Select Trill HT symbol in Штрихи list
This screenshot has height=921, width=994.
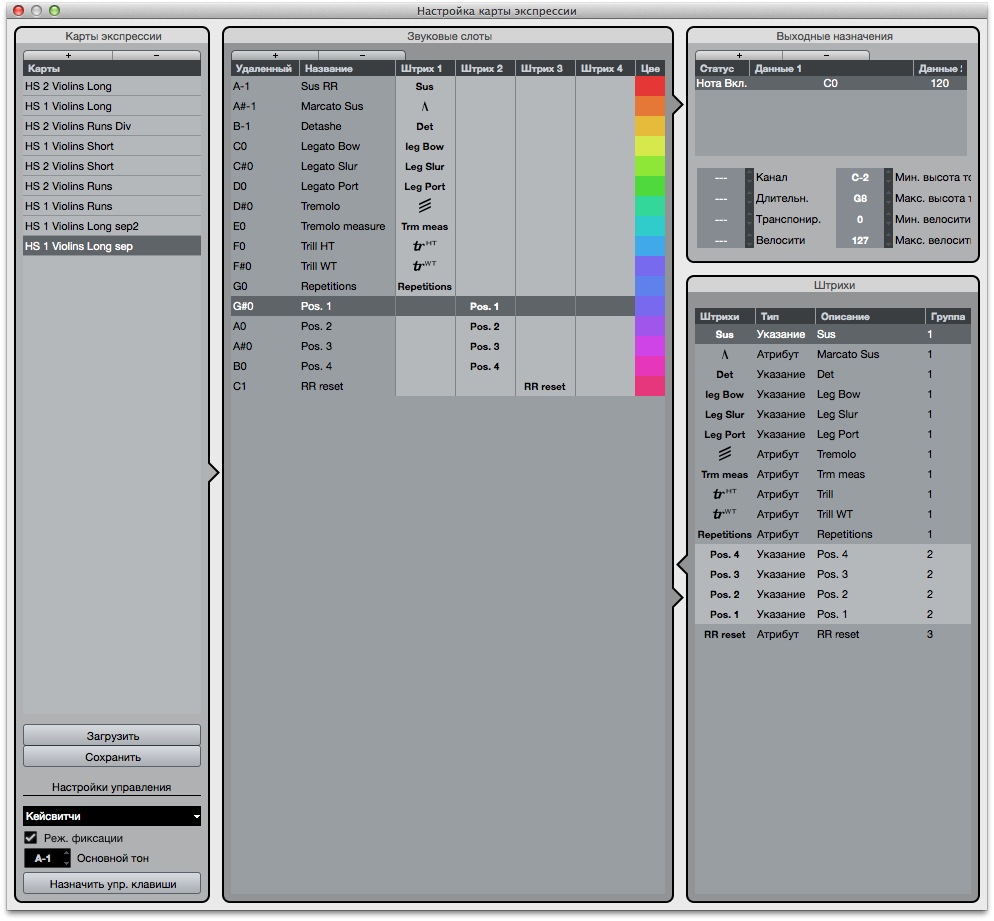pyautogui.click(x=725, y=494)
